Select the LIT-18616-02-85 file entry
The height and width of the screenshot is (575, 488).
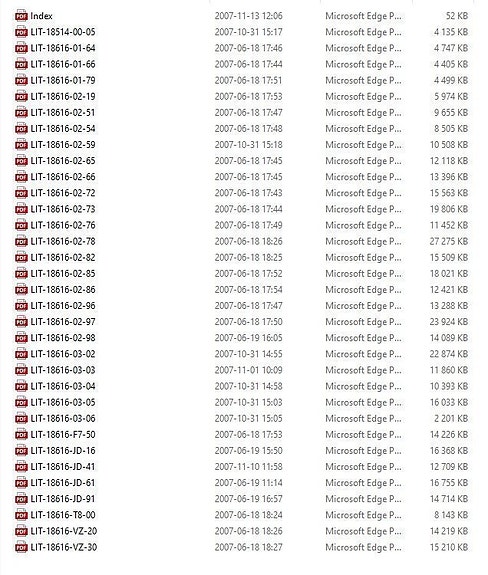[x=63, y=274]
